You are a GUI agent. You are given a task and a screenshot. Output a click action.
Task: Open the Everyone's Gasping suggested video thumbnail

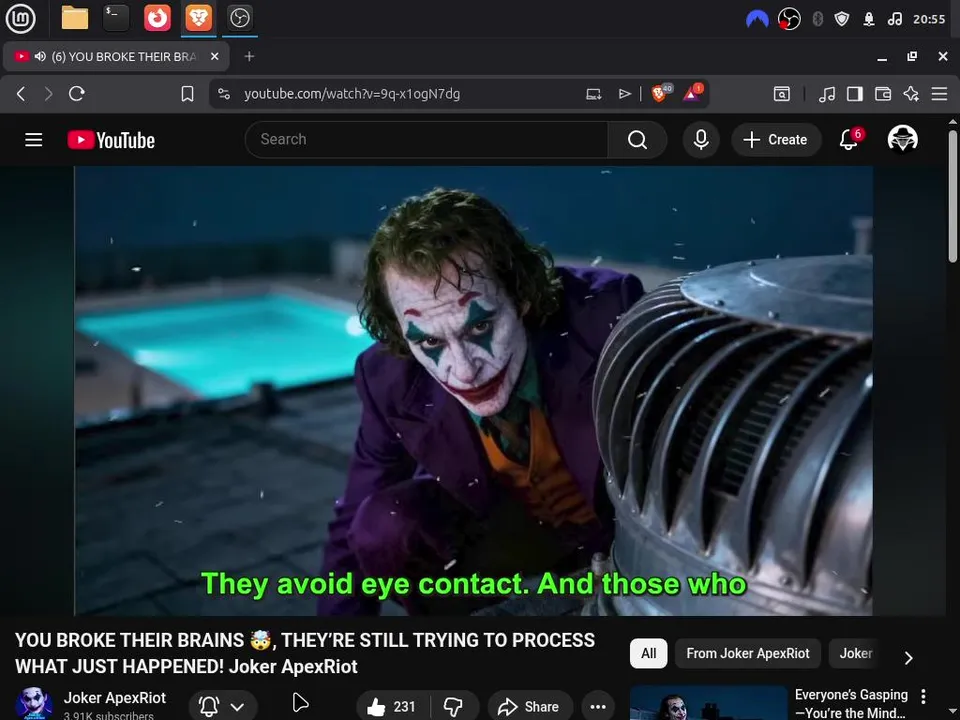708,703
